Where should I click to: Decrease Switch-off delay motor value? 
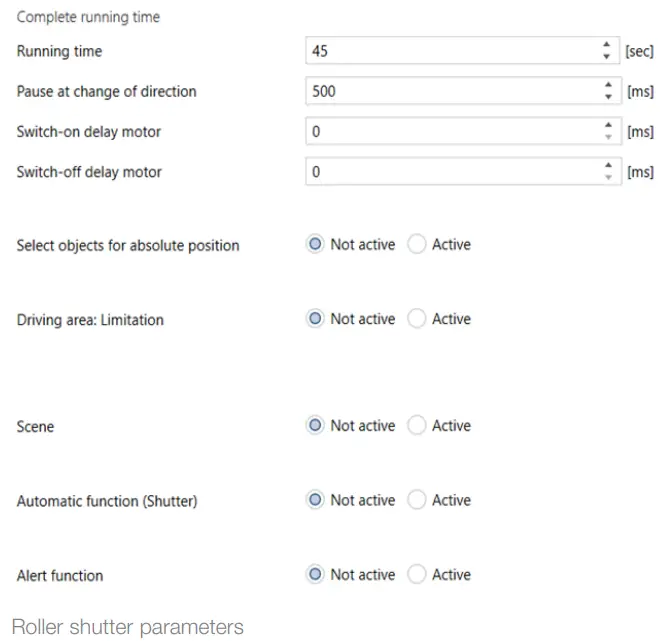pyautogui.click(x=606, y=177)
